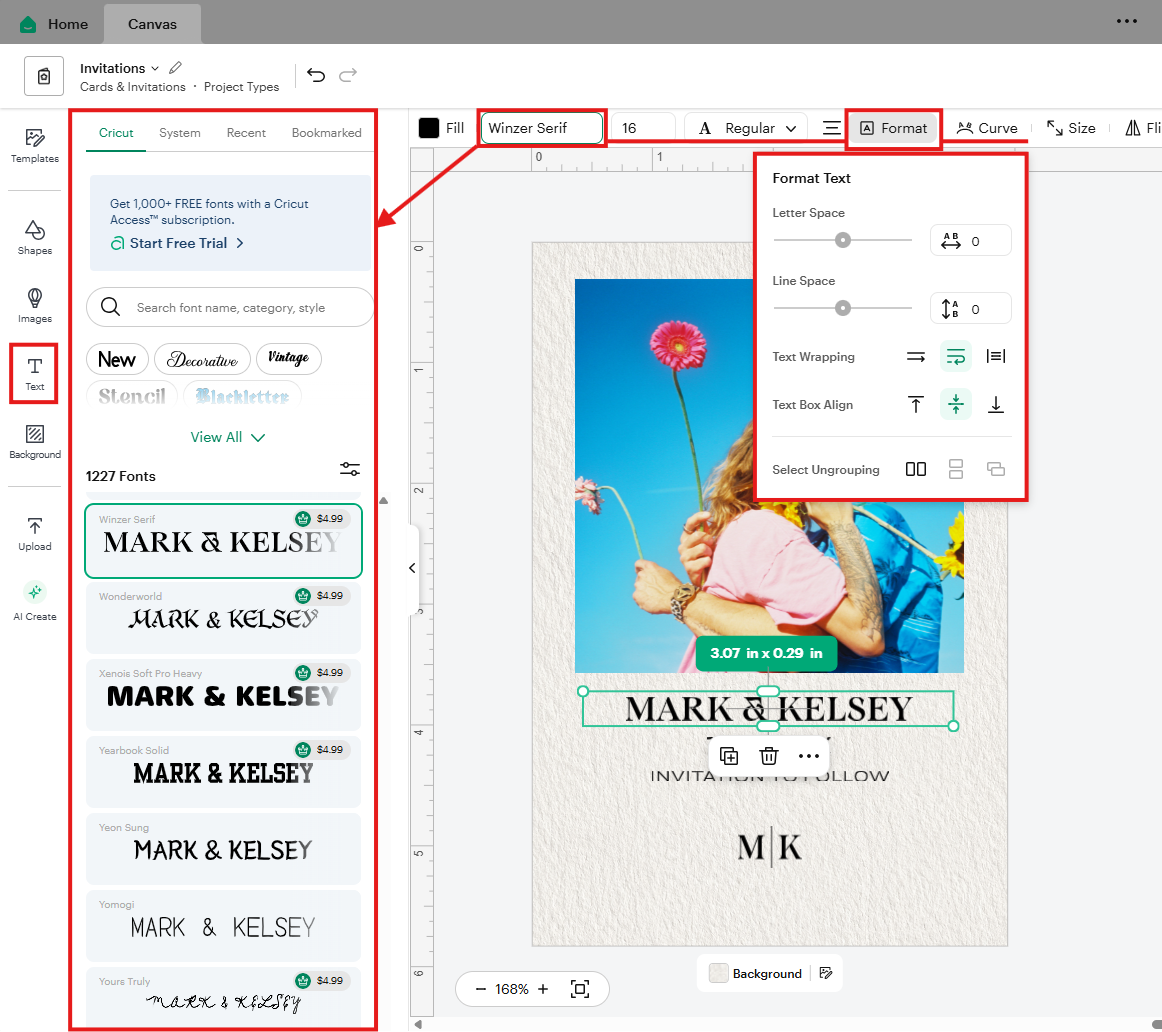Click the project clipboard icon button
Viewport: 1162px width, 1032px height.
44,76
